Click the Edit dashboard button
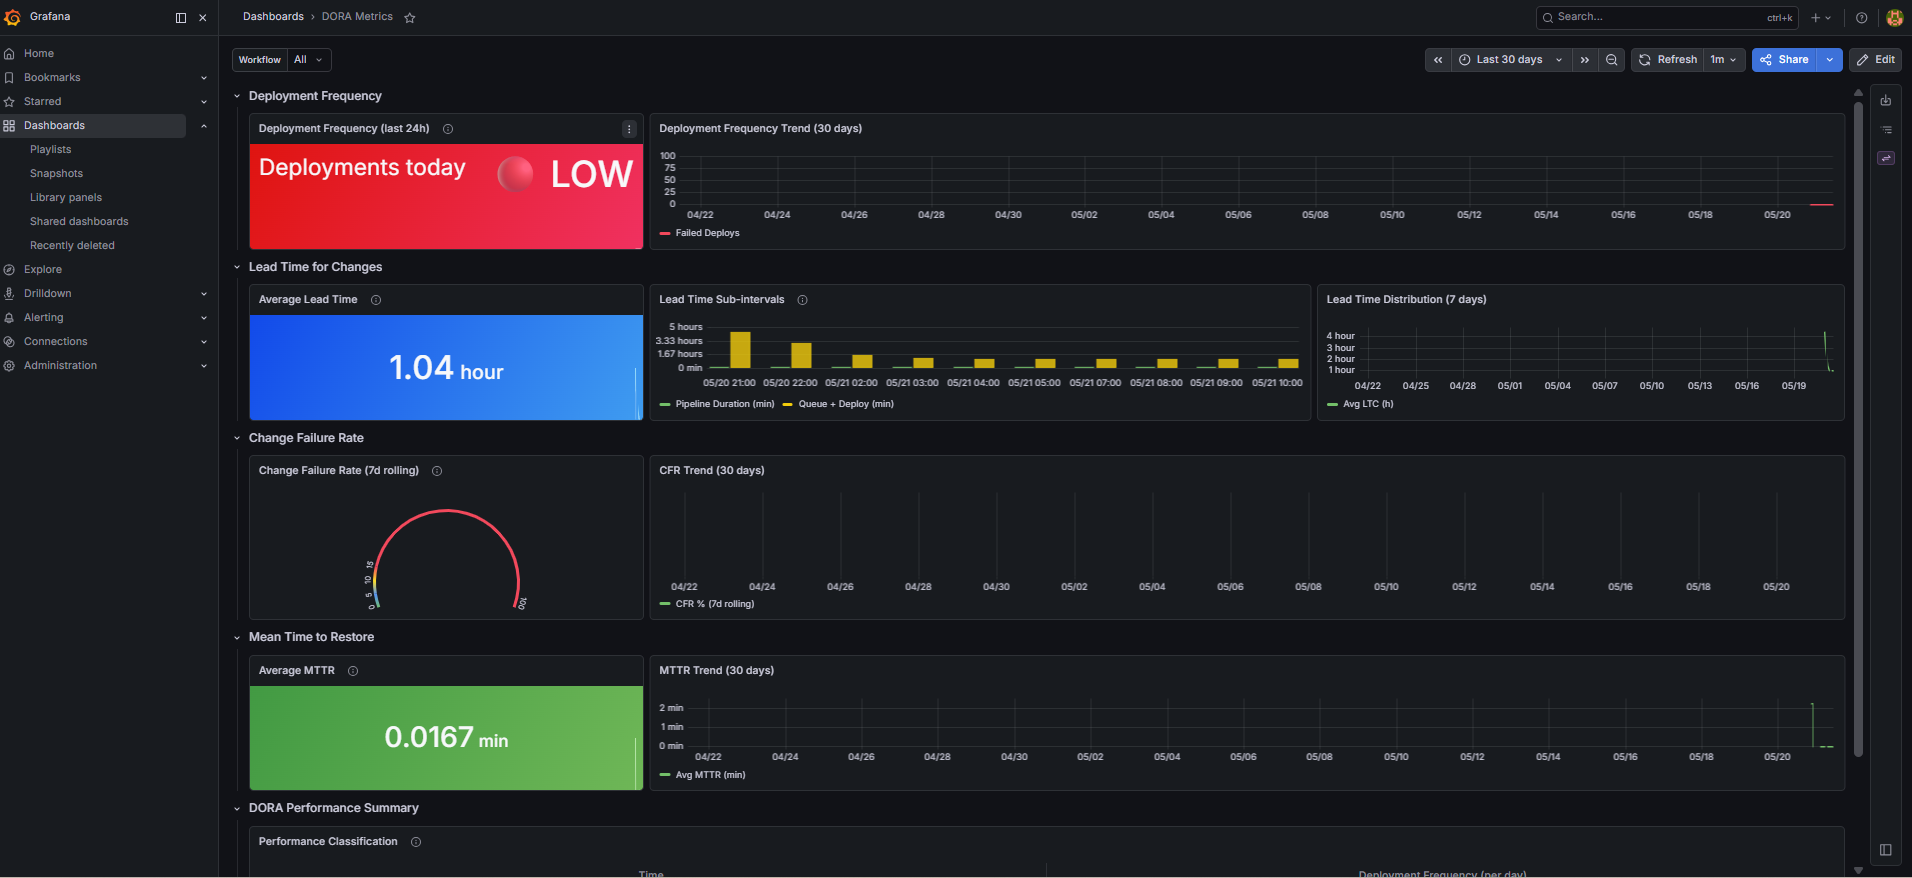 click(1875, 60)
